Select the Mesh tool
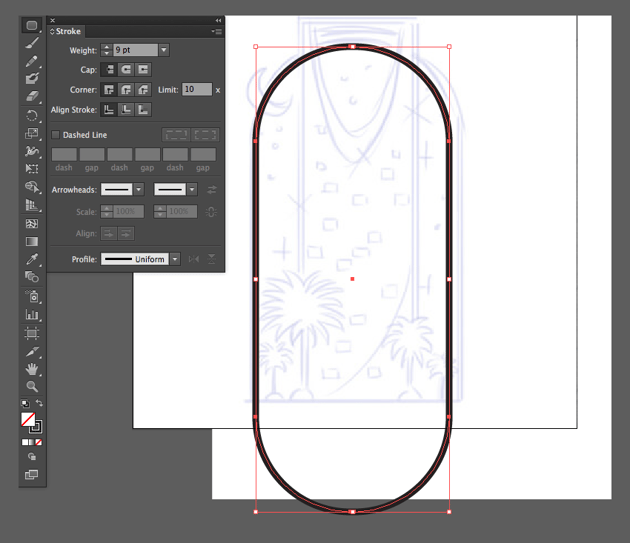Image resolution: width=630 pixels, height=543 pixels. click(x=32, y=223)
